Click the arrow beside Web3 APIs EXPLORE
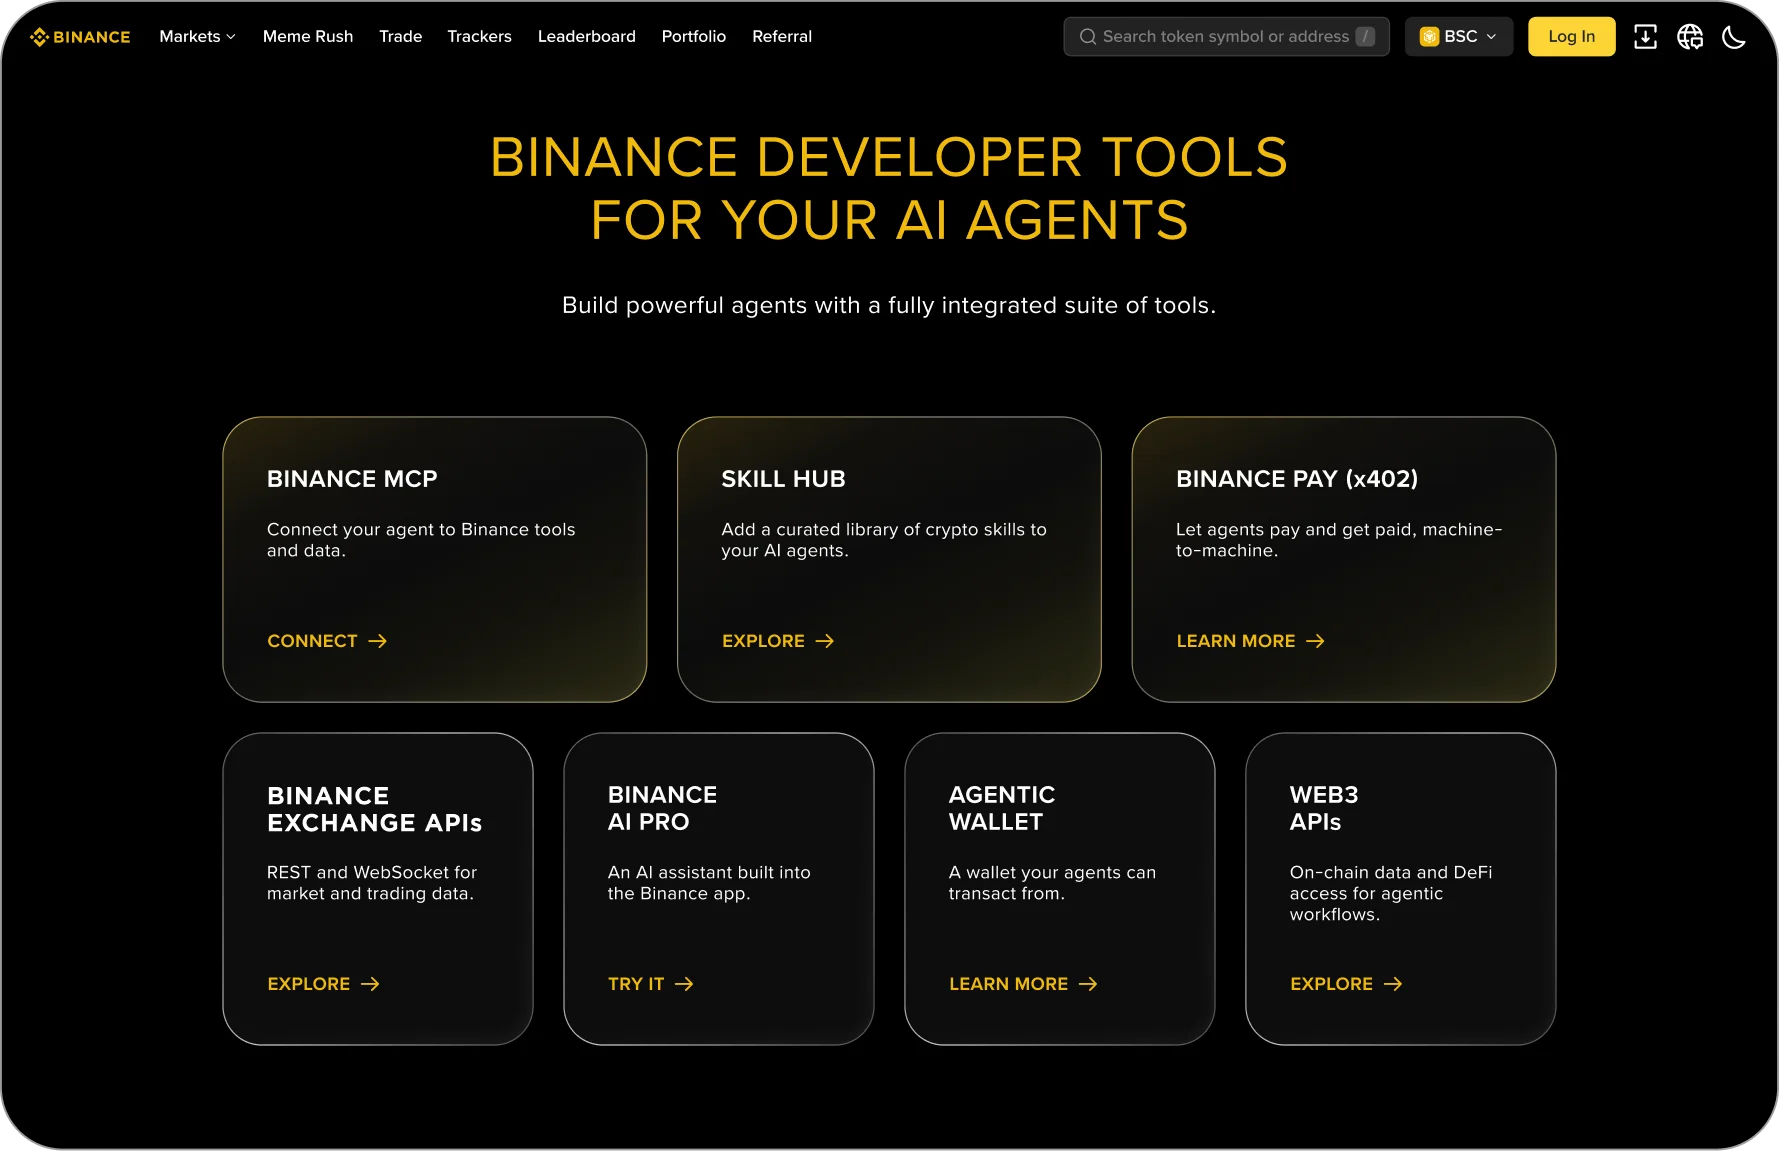Image resolution: width=1779 pixels, height=1151 pixels. (x=1393, y=984)
